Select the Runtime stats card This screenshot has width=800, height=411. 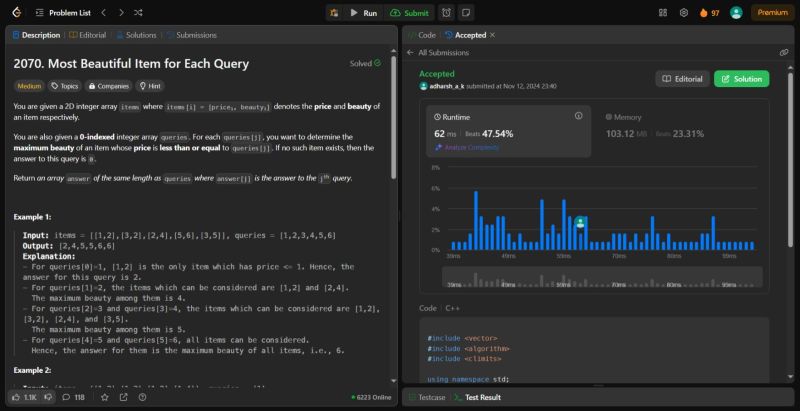click(509, 132)
